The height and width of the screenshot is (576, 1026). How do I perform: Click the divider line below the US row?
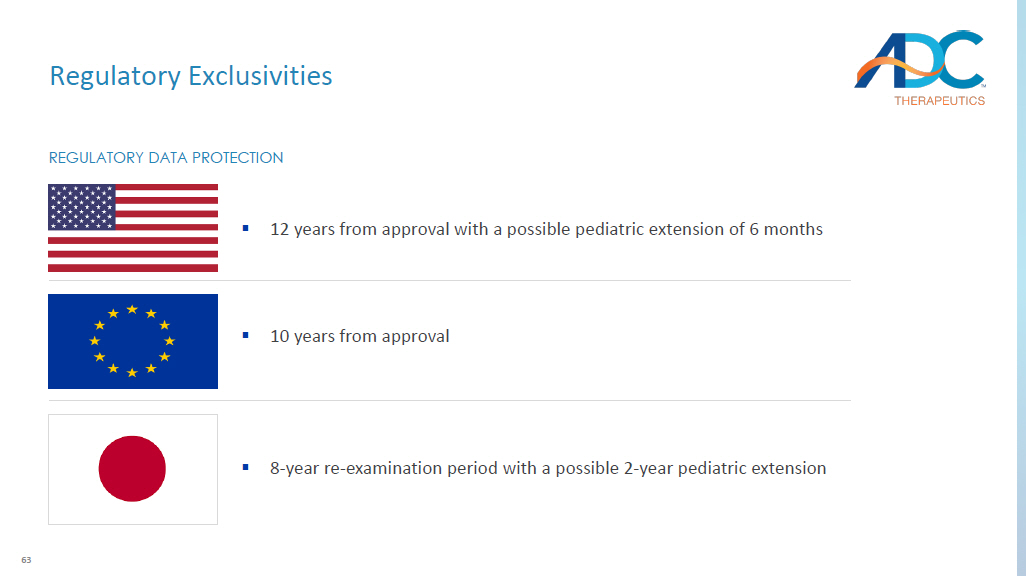point(450,281)
